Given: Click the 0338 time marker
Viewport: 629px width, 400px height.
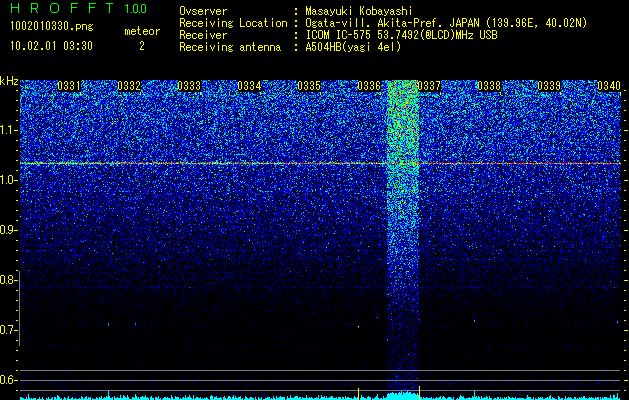Looking at the screenshot, I should click(489, 85).
